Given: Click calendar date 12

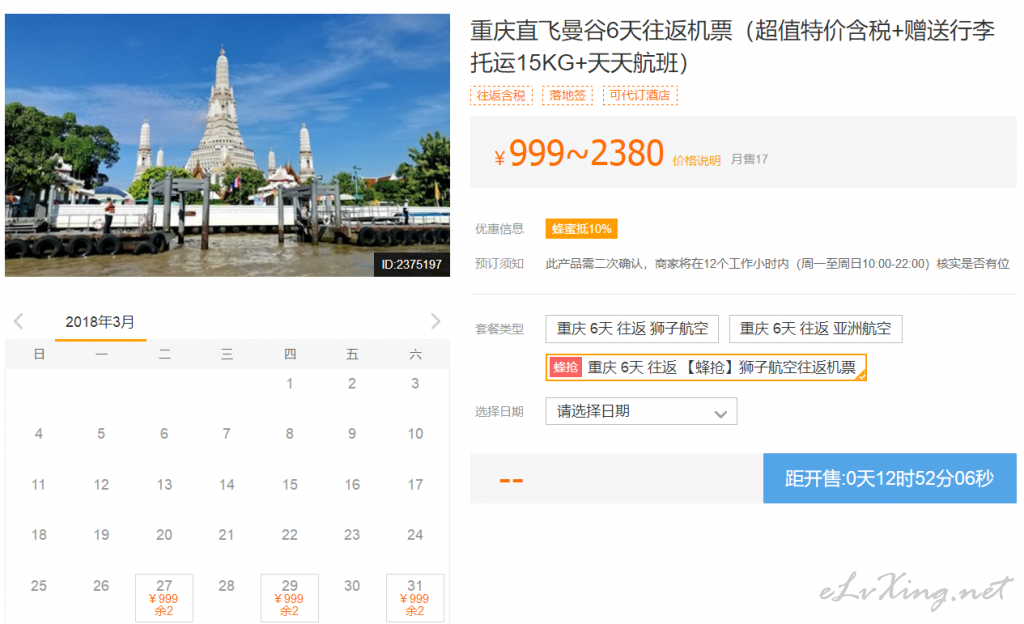Looking at the screenshot, I should point(101,484).
